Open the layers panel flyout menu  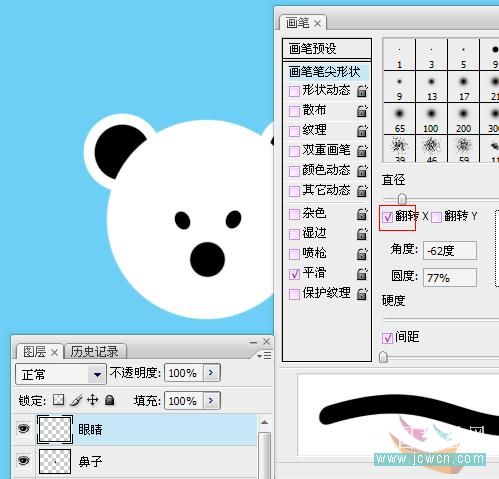point(265,356)
